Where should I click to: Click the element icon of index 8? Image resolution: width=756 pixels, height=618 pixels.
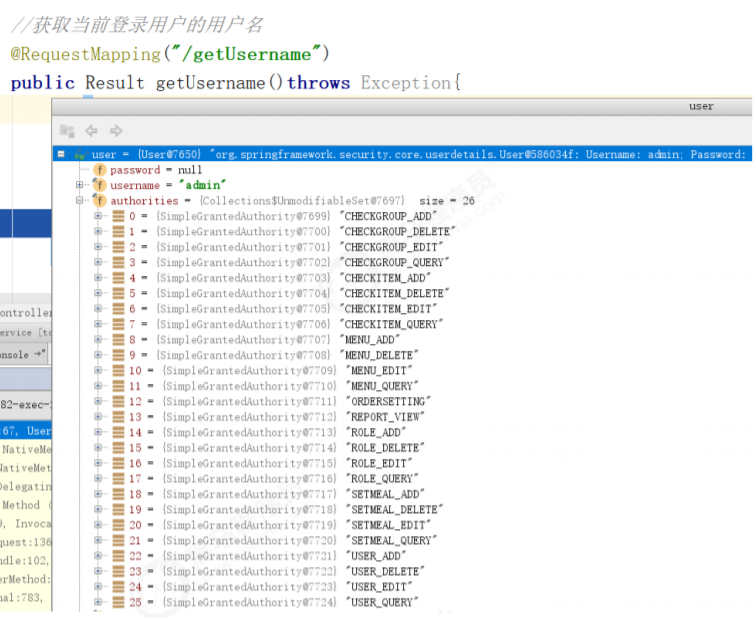tap(119, 339)
